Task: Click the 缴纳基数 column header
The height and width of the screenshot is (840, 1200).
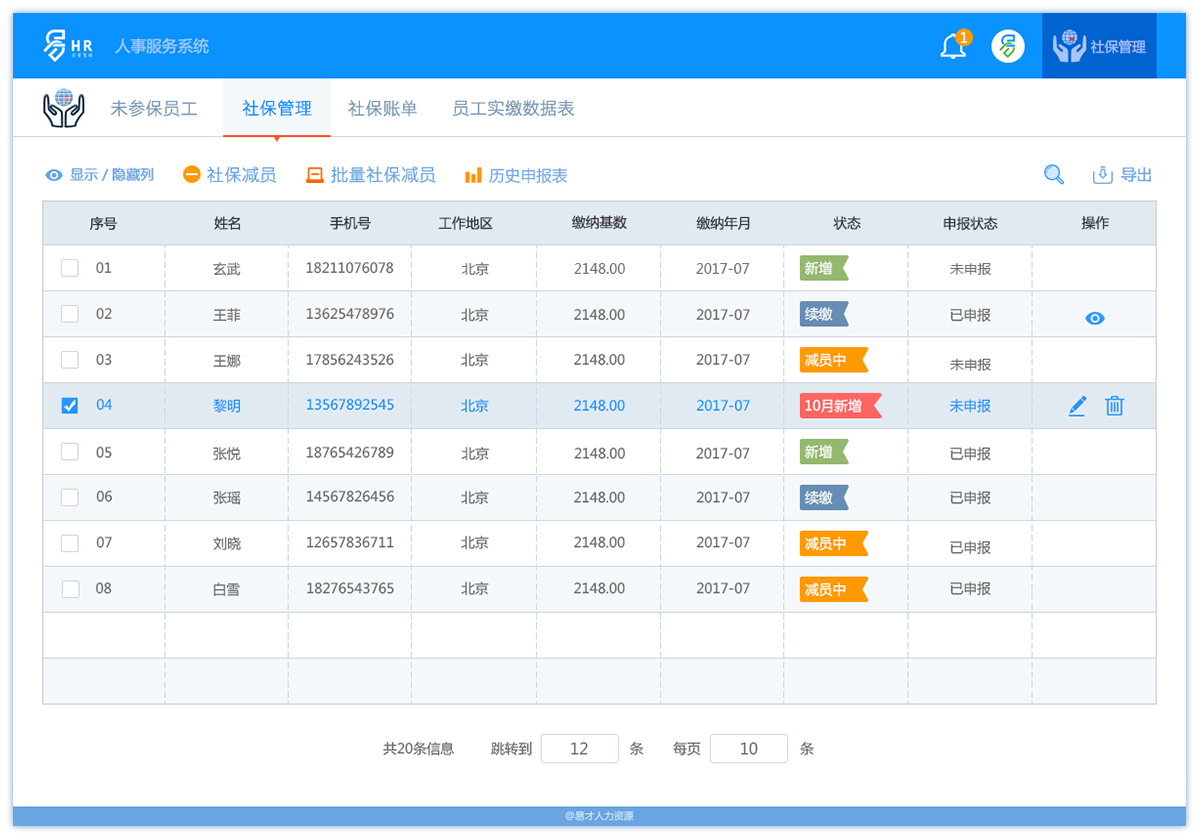Action: tap(599, 223)
